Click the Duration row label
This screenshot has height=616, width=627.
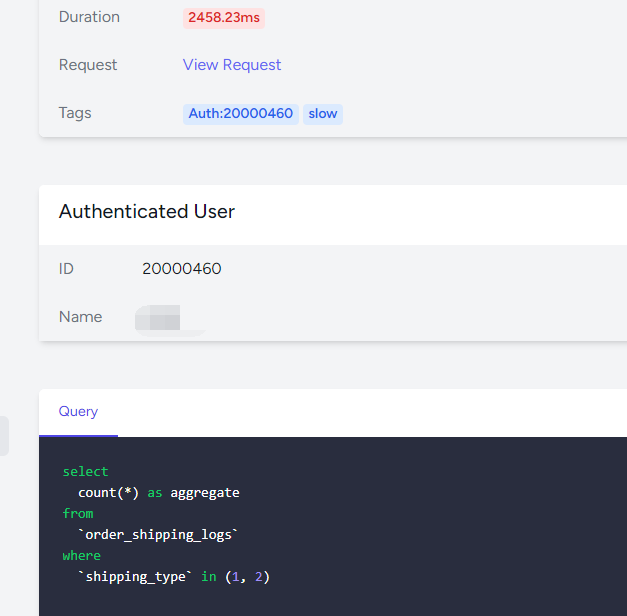point(89,17)
